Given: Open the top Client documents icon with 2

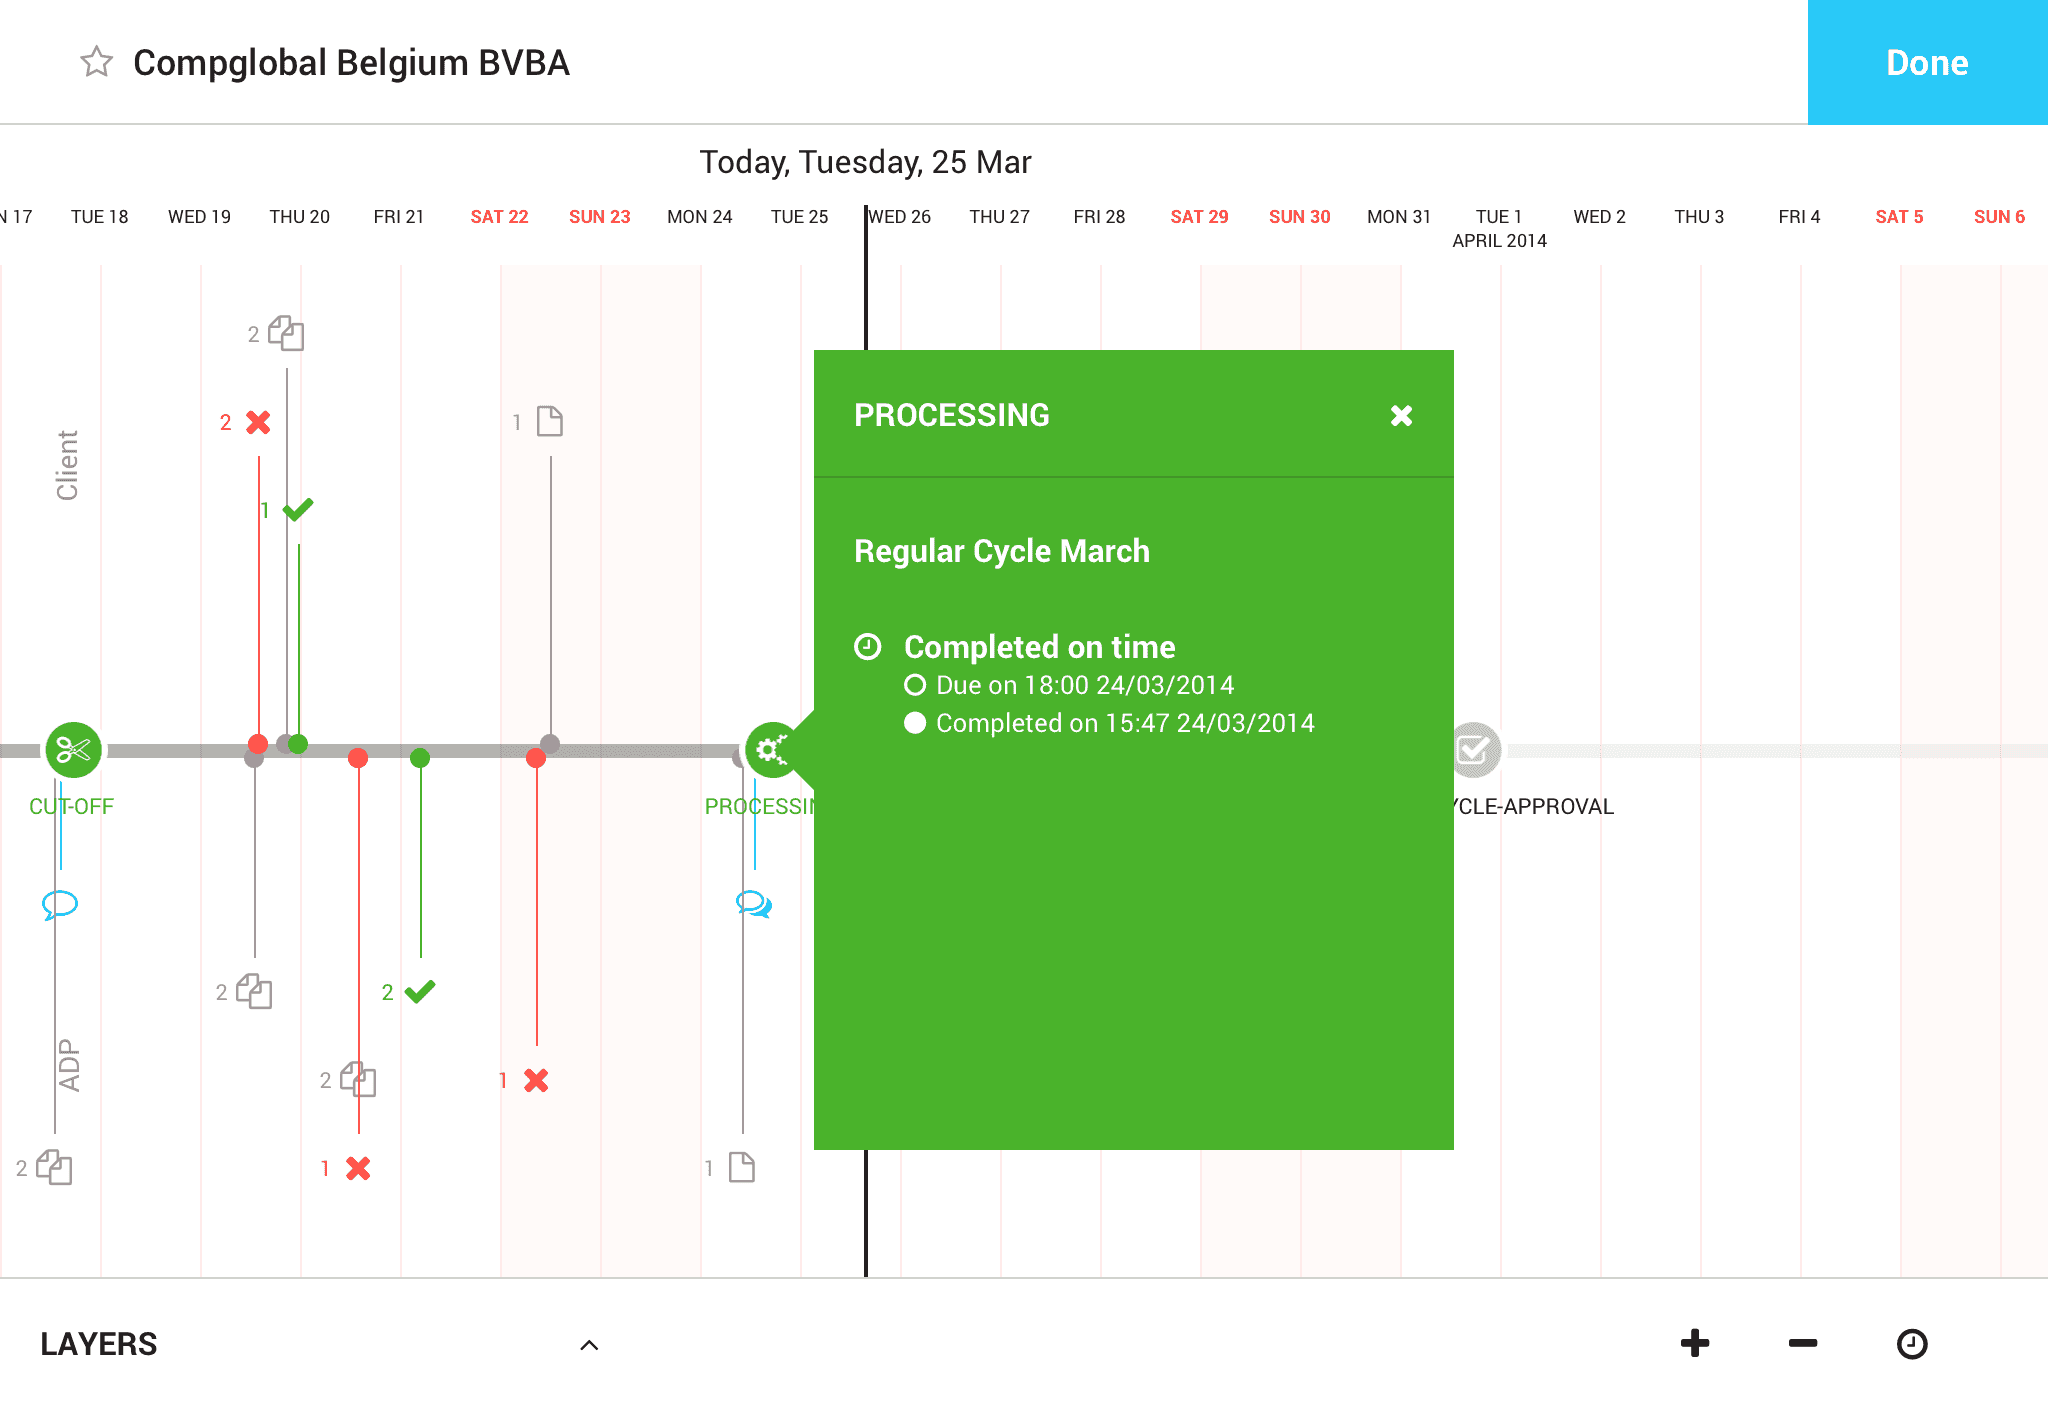Looking at the screenshot, I should pos(286,333).
